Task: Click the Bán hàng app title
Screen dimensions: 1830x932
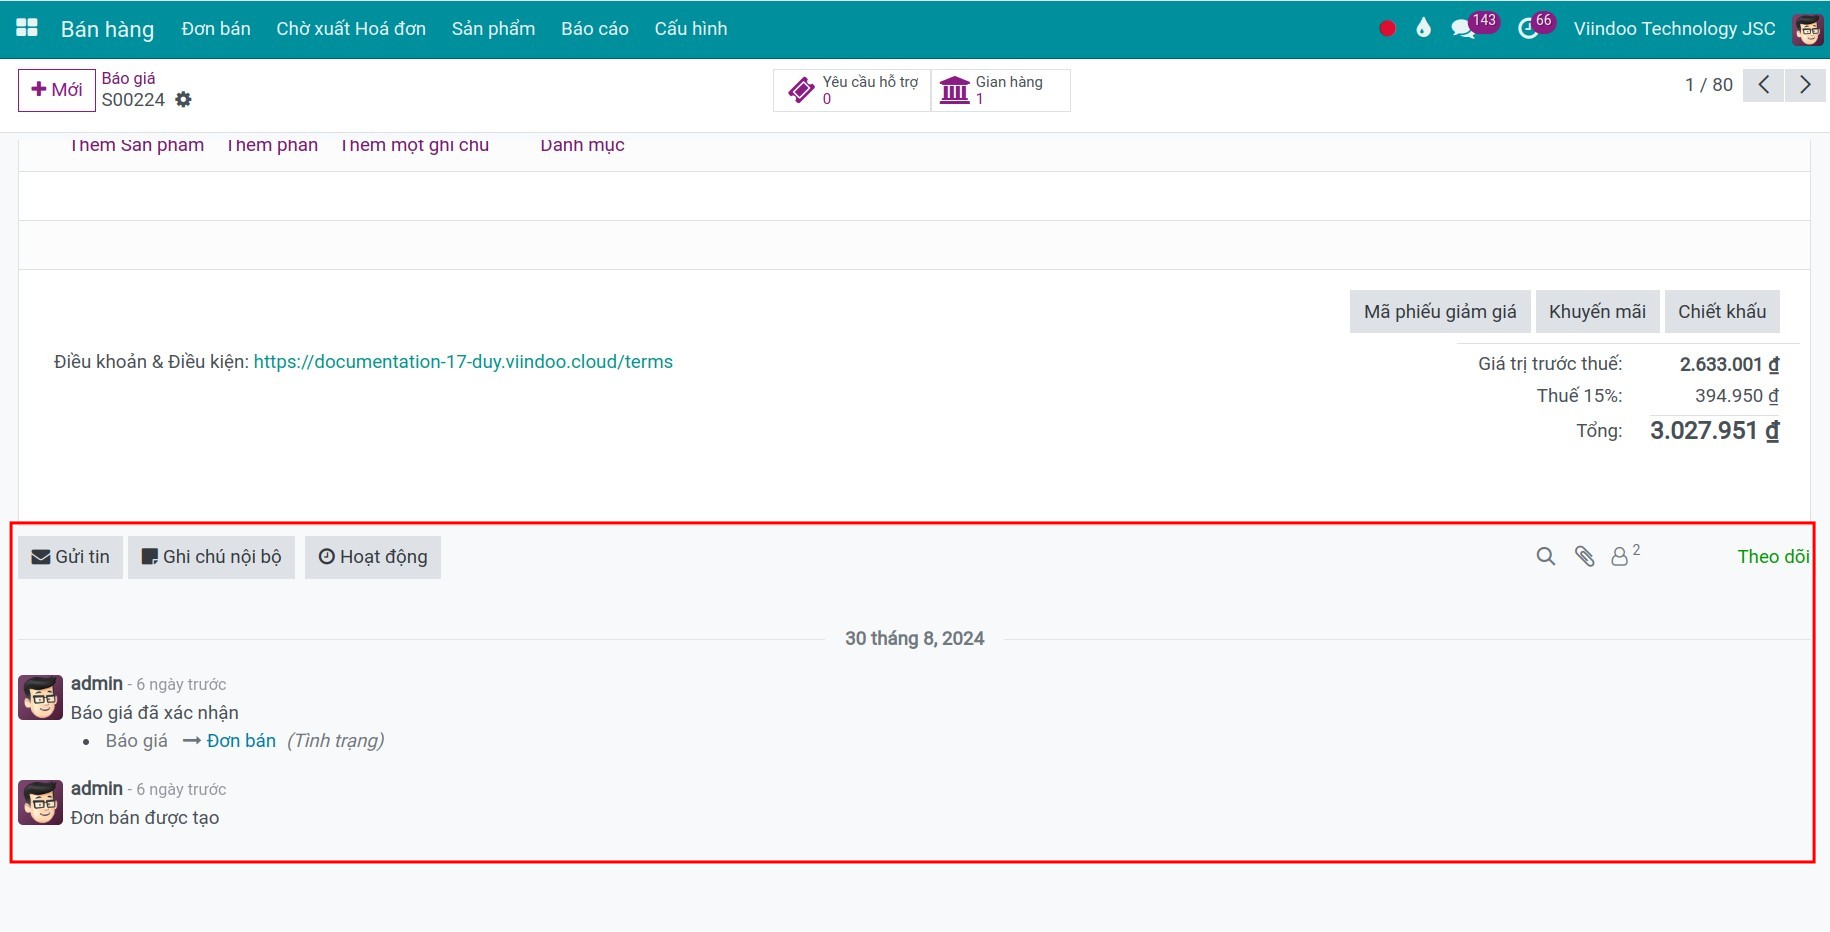Action: (x=107, y=29)
